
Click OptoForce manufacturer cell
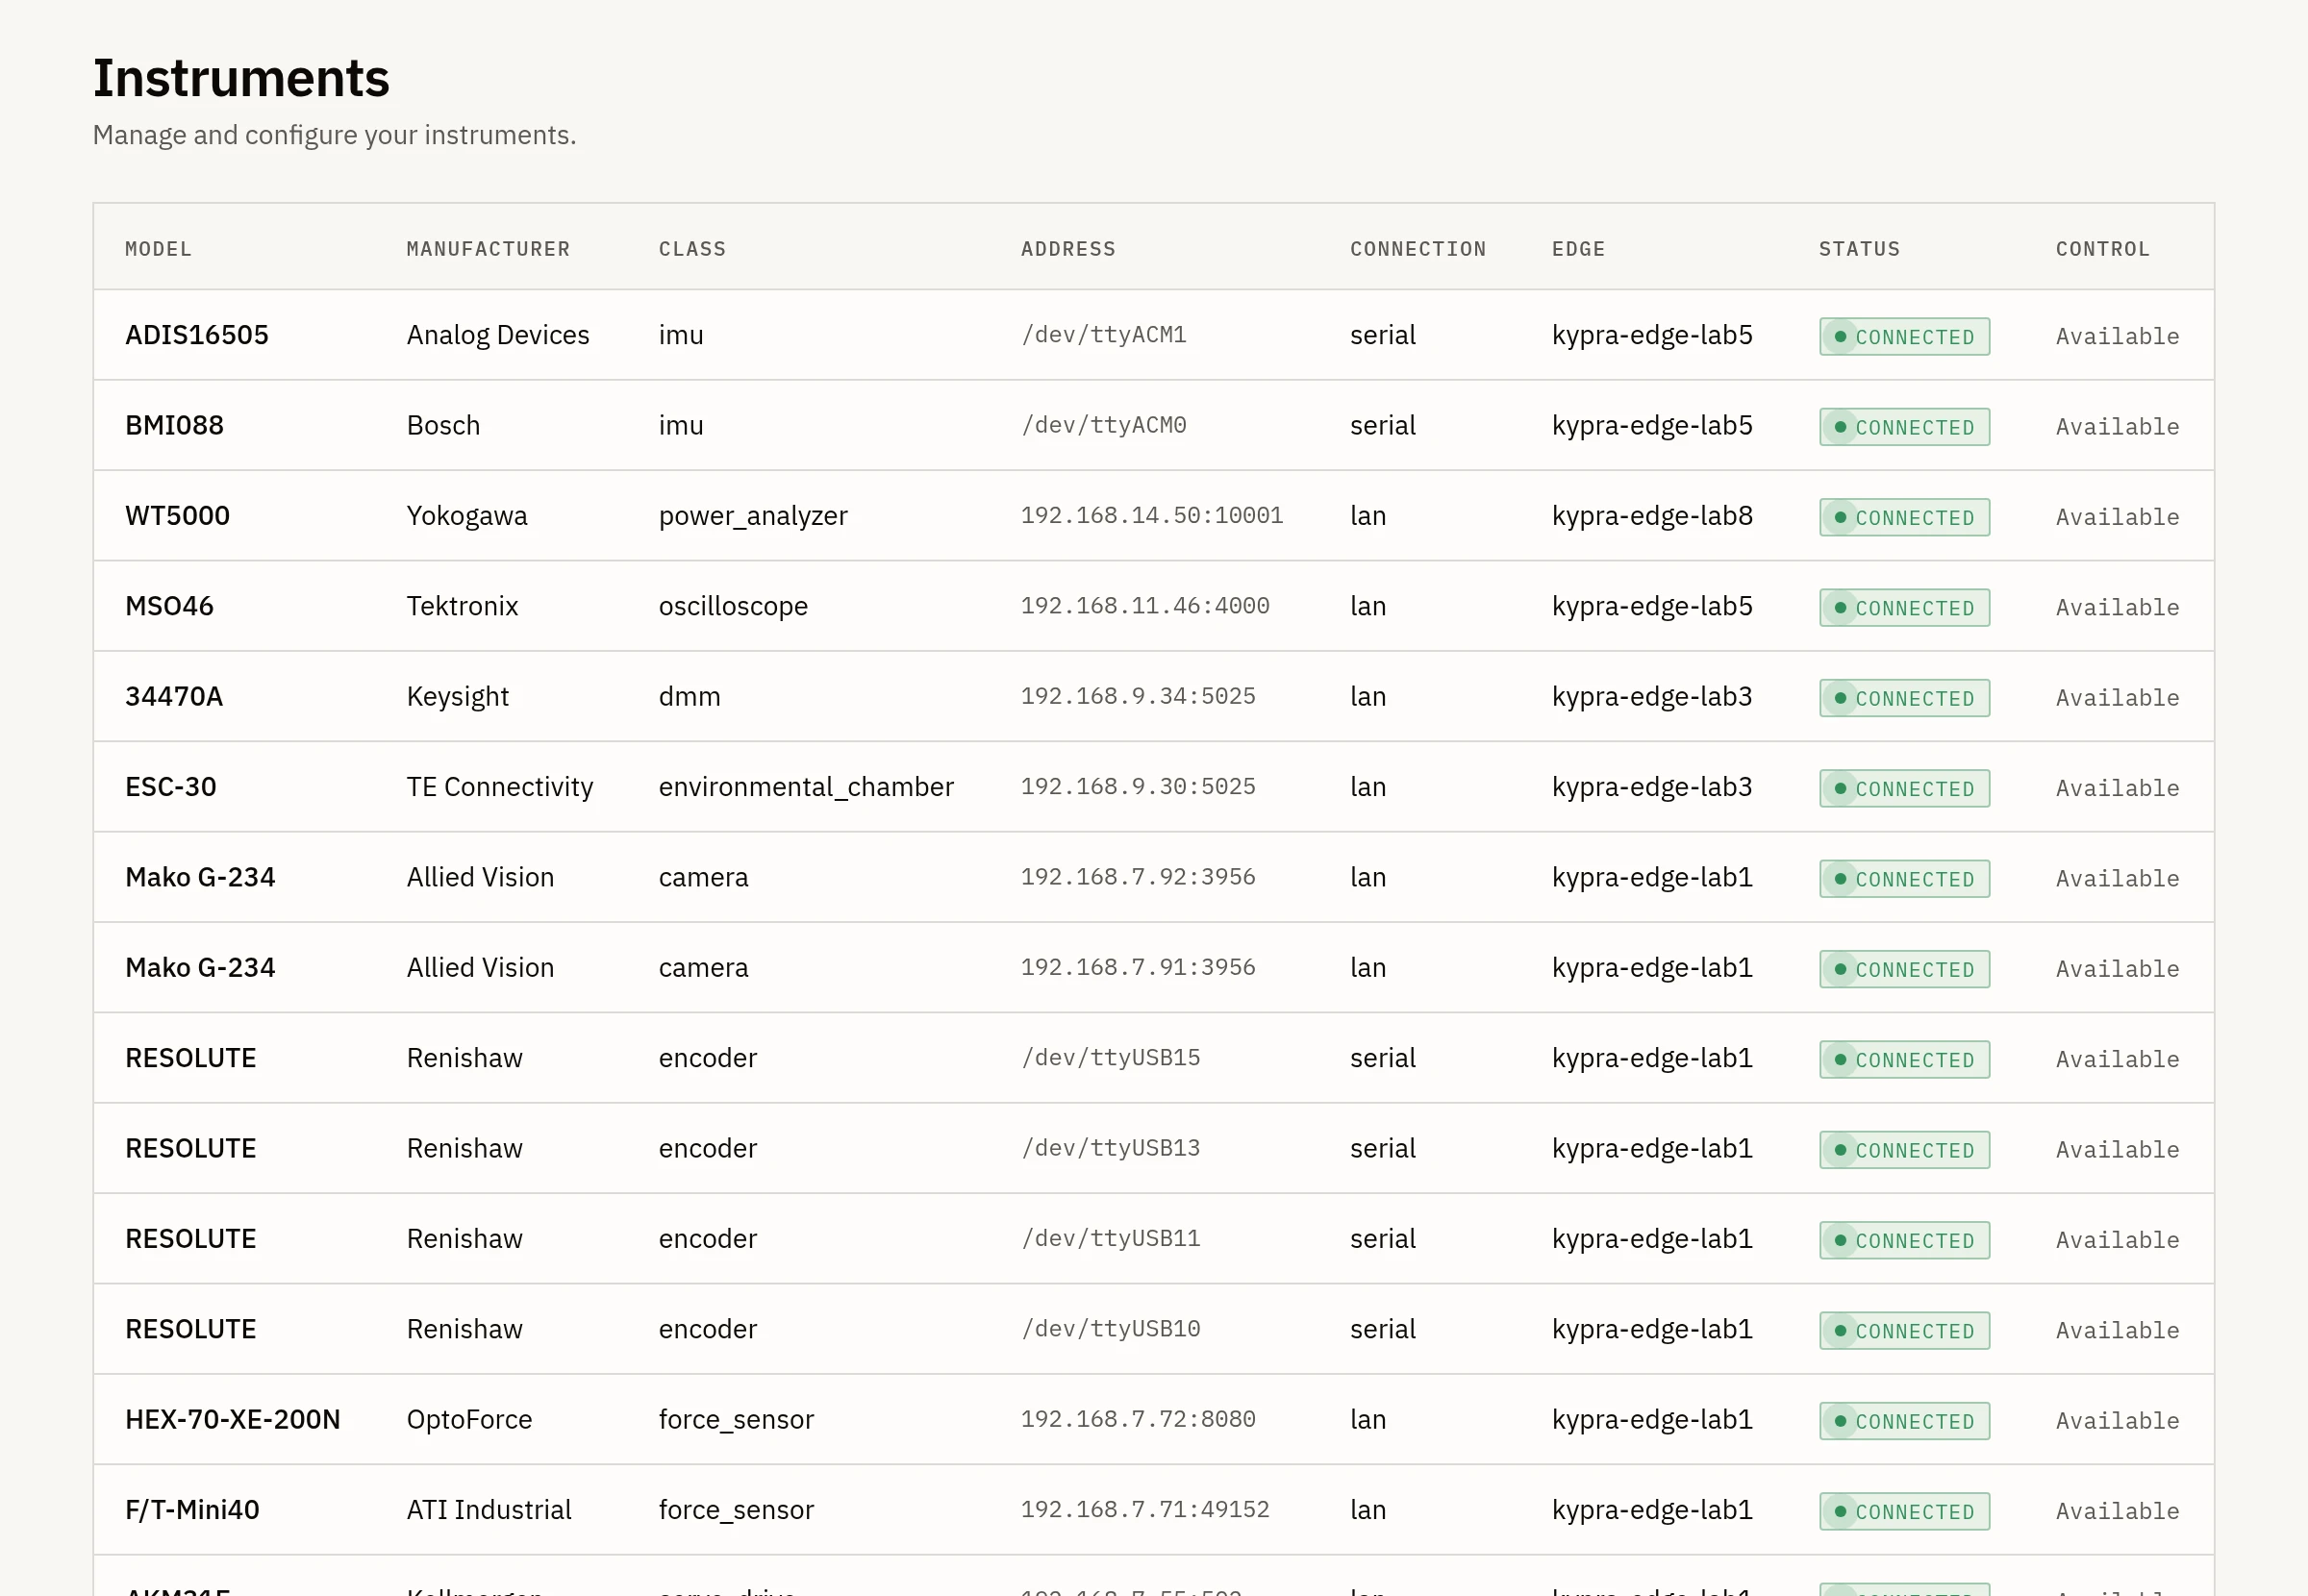469,1420
